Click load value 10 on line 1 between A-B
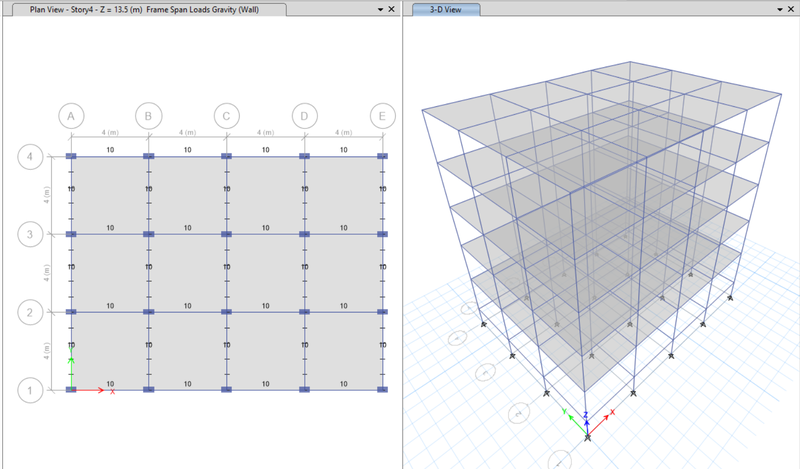The width and height of the screenshot is (800, 469). click(110, 384)
